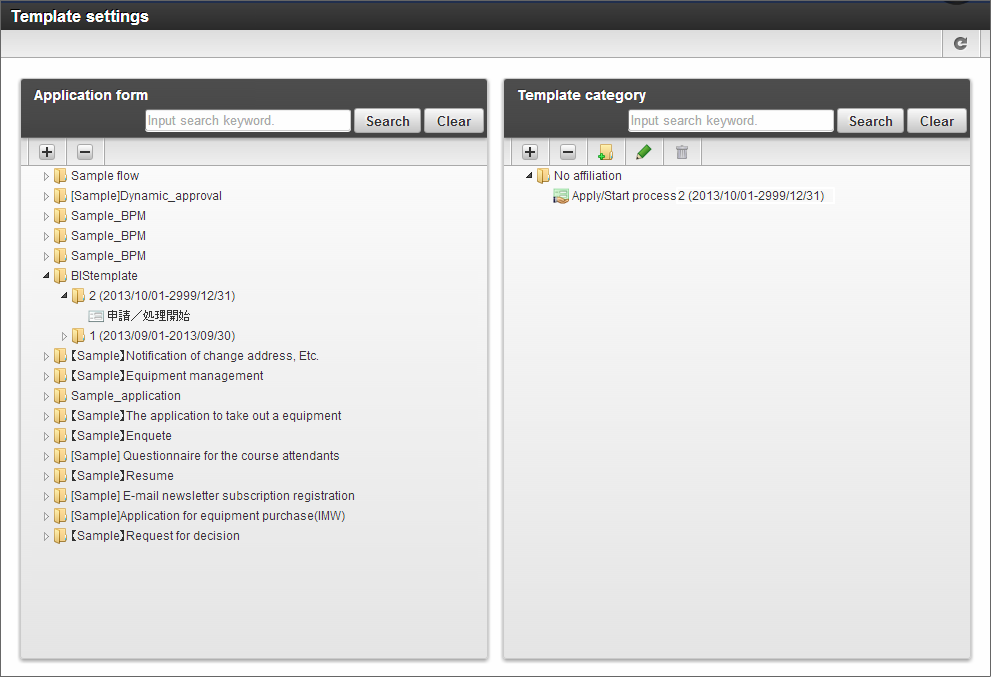Click folder icon of 1 (2013/09/01-2013/09/30)

coord(78,336)
